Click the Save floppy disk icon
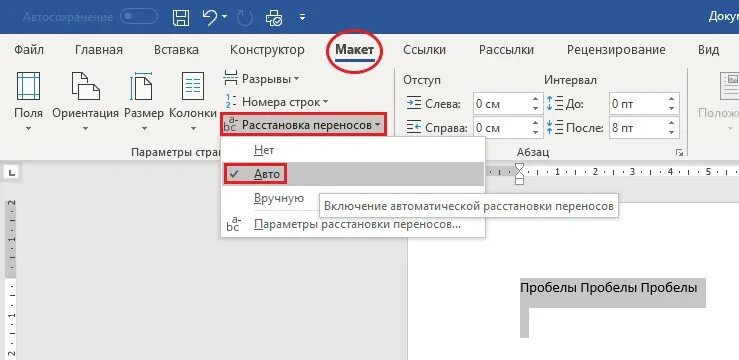The width and height of the screenshot is (739, 360). 181,17
